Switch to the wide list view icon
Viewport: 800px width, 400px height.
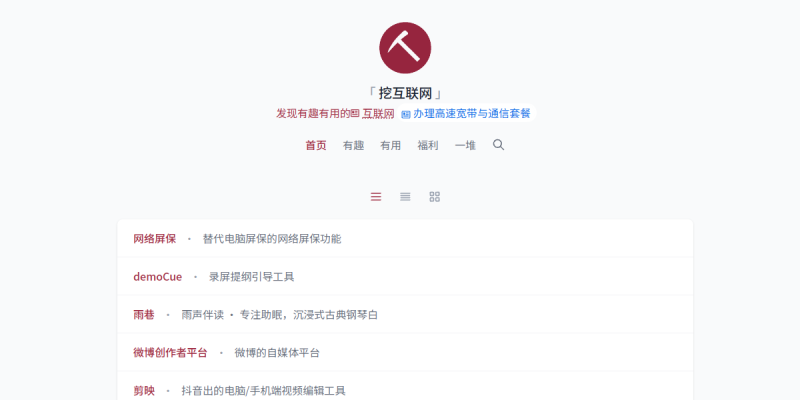[x=376, y=197]
